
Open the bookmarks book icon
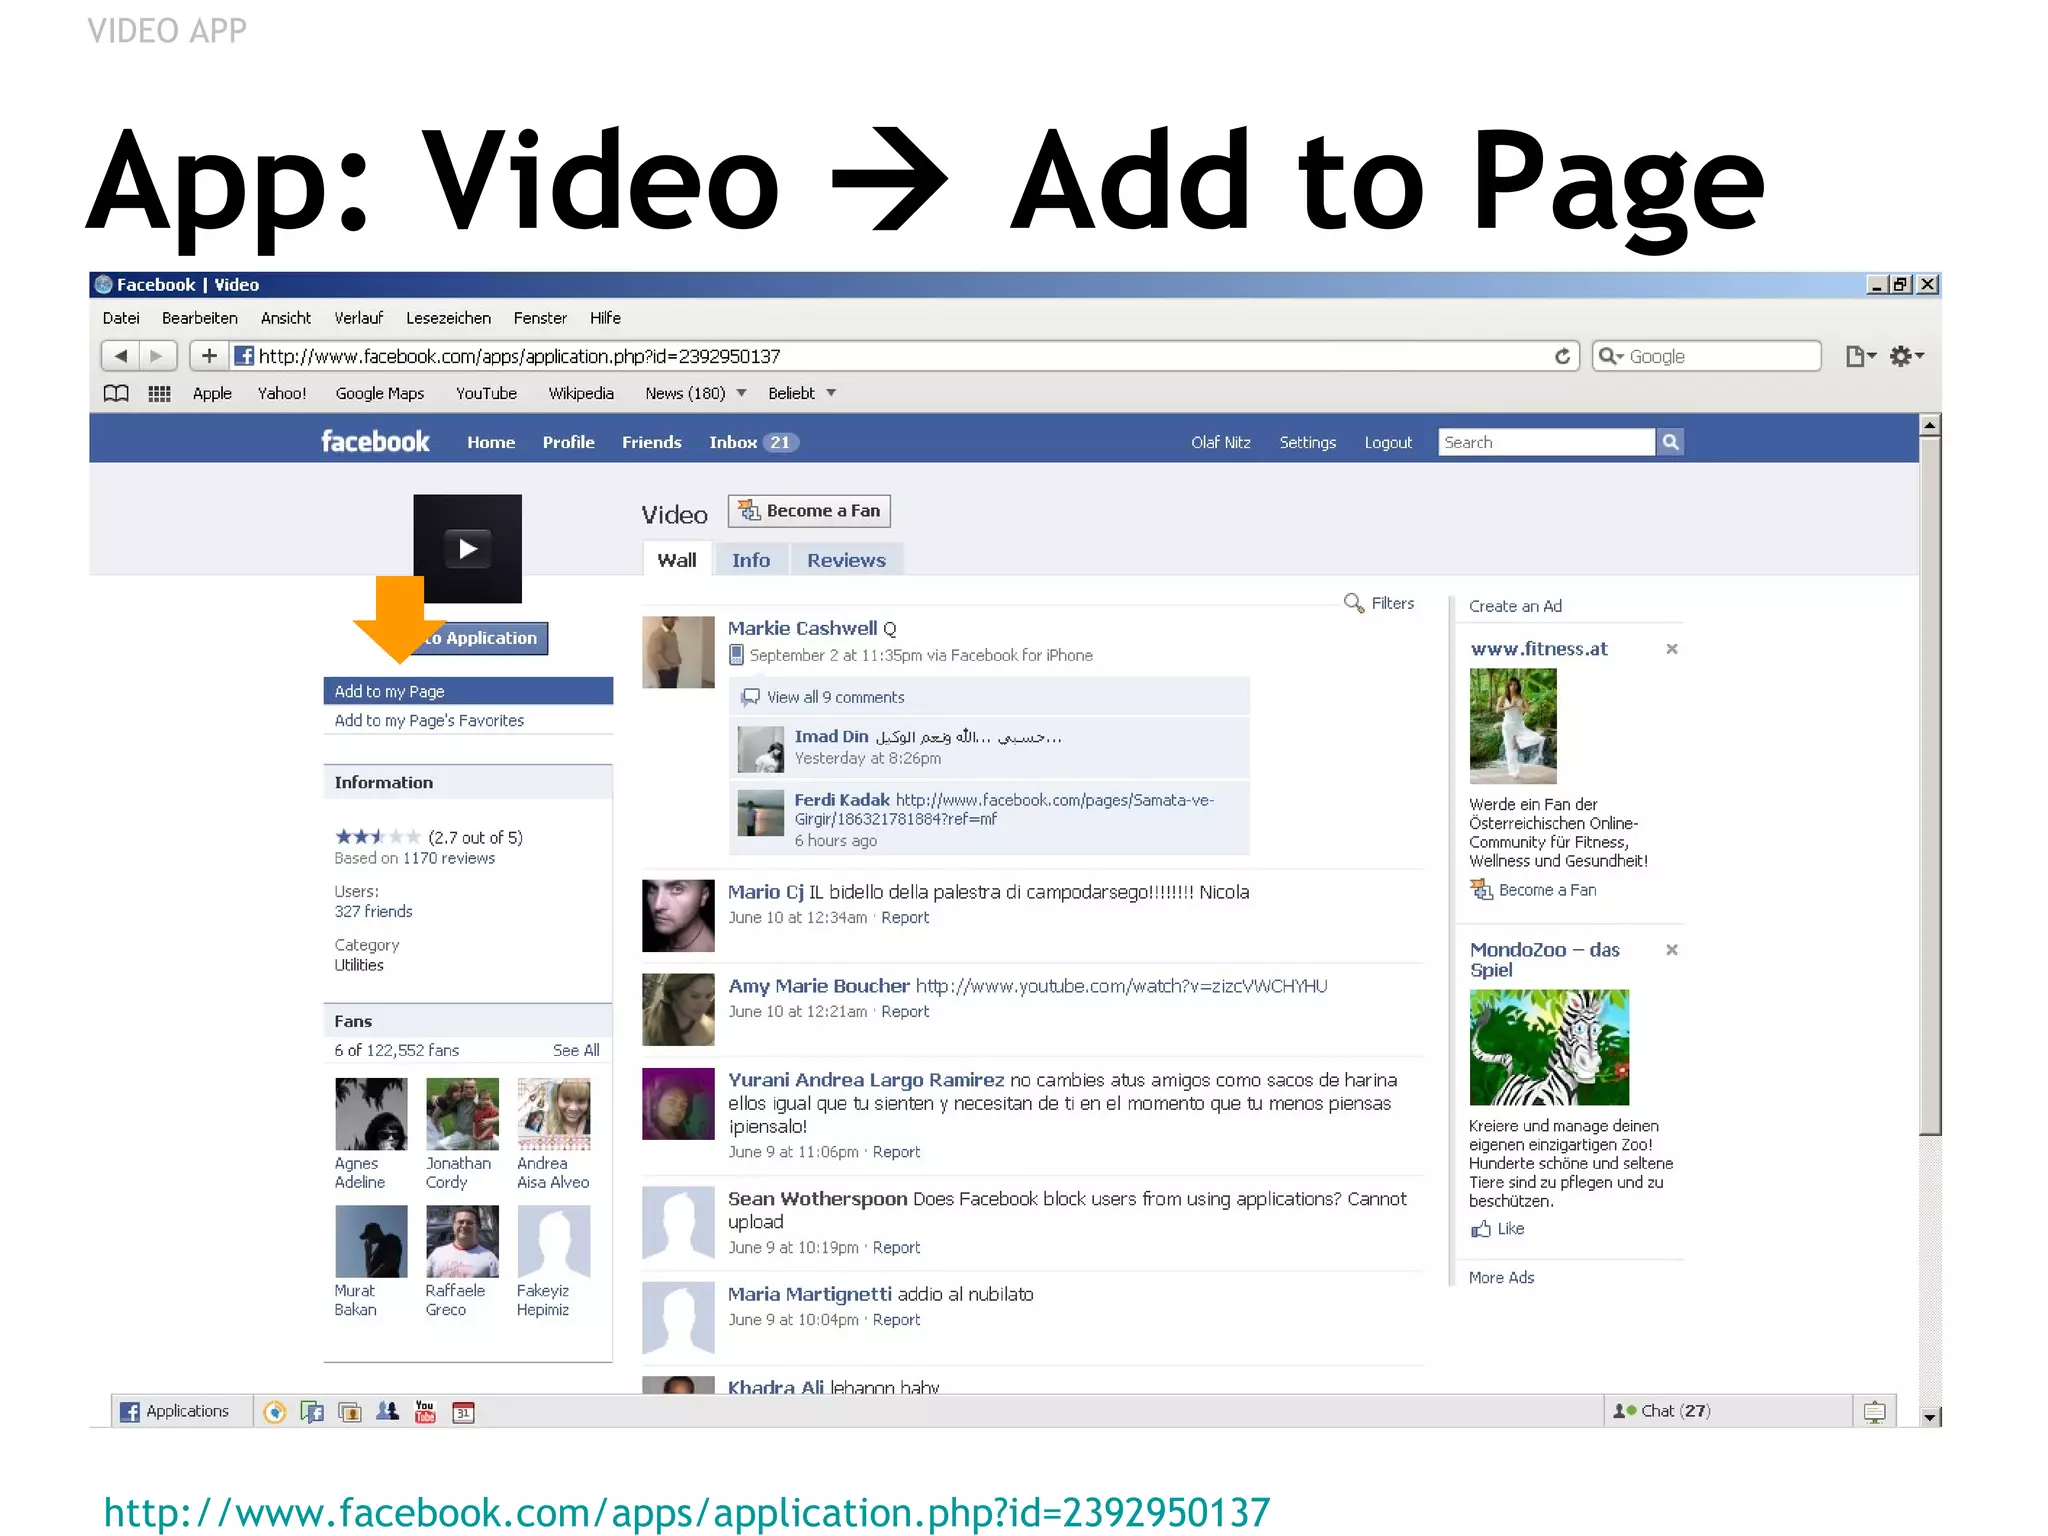[117, 393]
